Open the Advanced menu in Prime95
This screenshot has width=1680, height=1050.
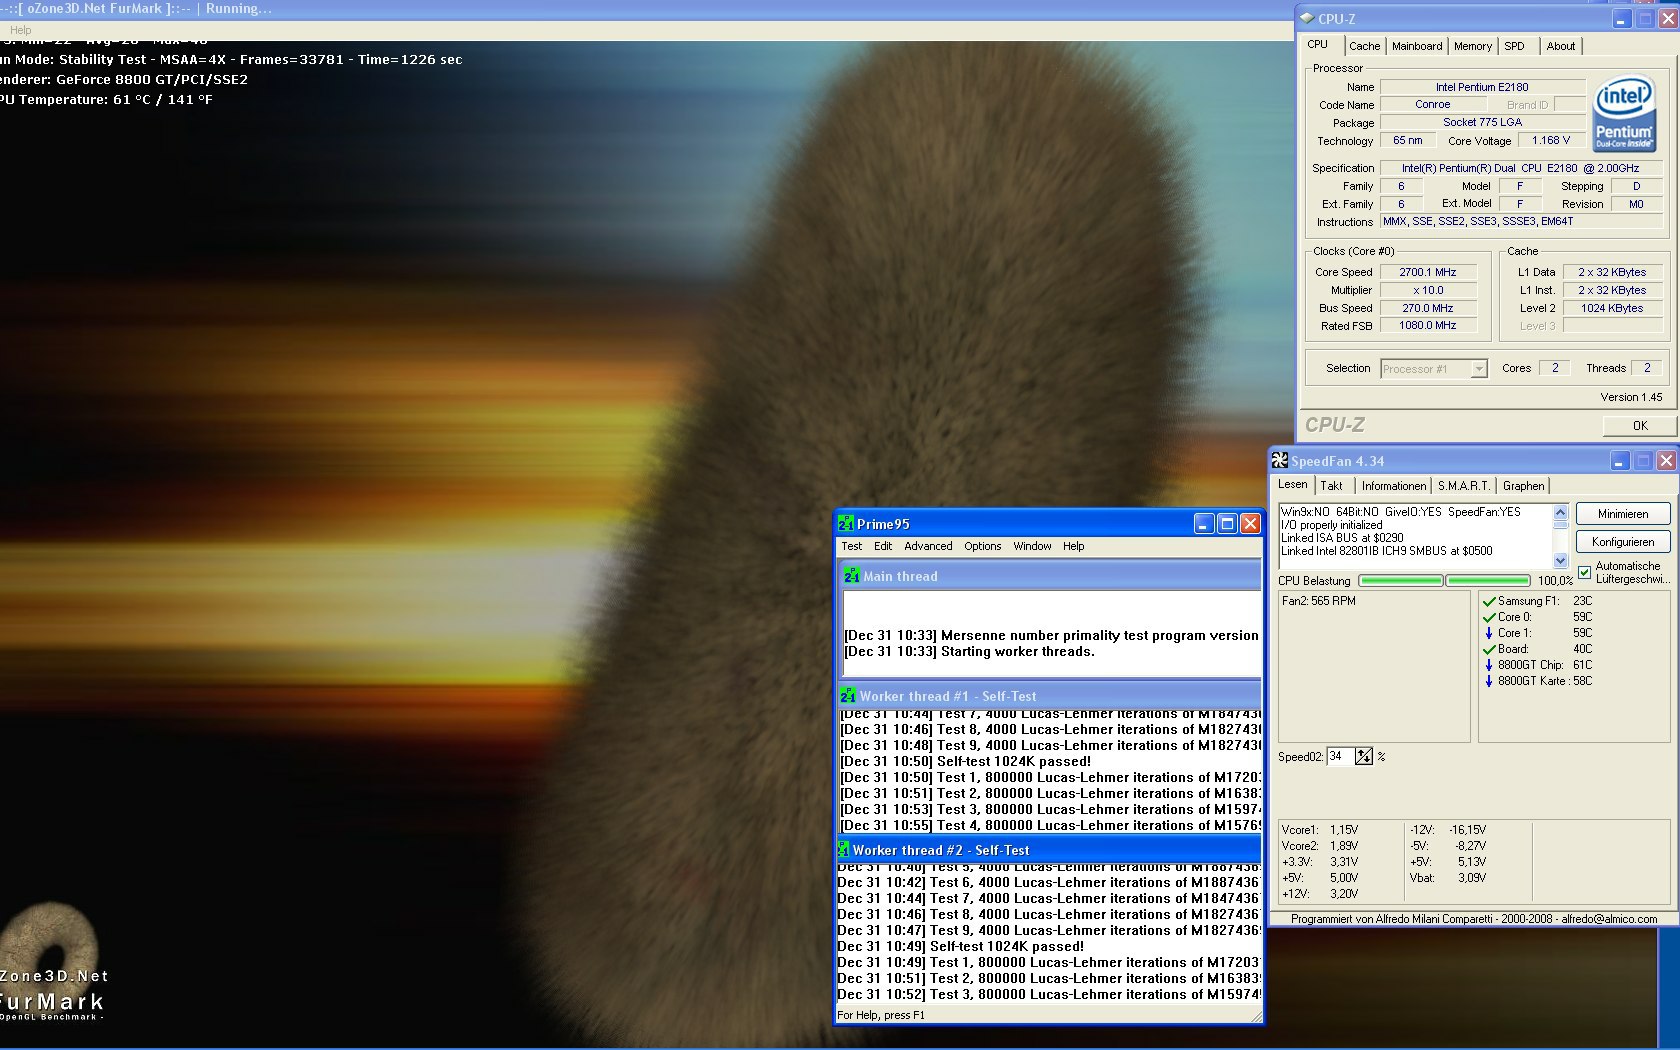tap(928, 546)
